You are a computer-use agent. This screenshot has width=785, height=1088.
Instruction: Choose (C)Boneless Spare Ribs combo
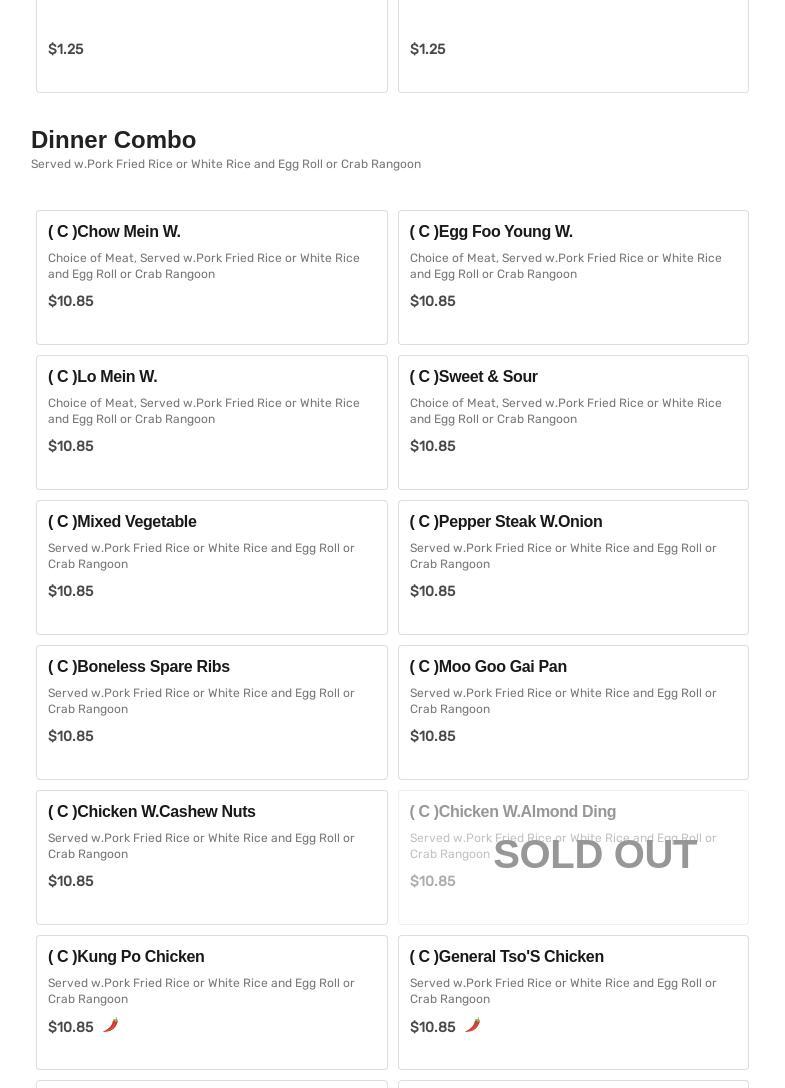tap(212, 713)
